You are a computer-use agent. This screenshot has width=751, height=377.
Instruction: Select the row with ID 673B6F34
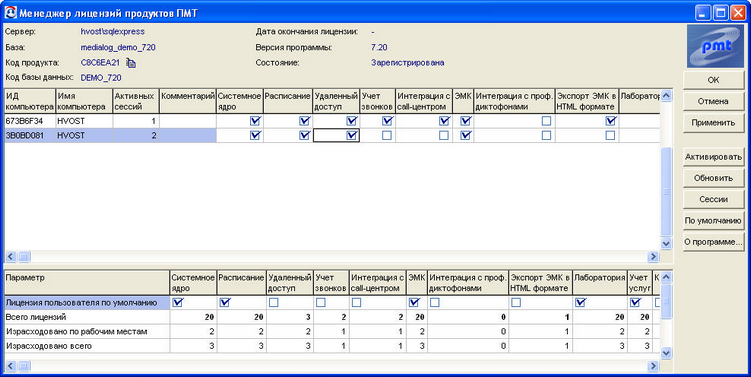(30, 121)
